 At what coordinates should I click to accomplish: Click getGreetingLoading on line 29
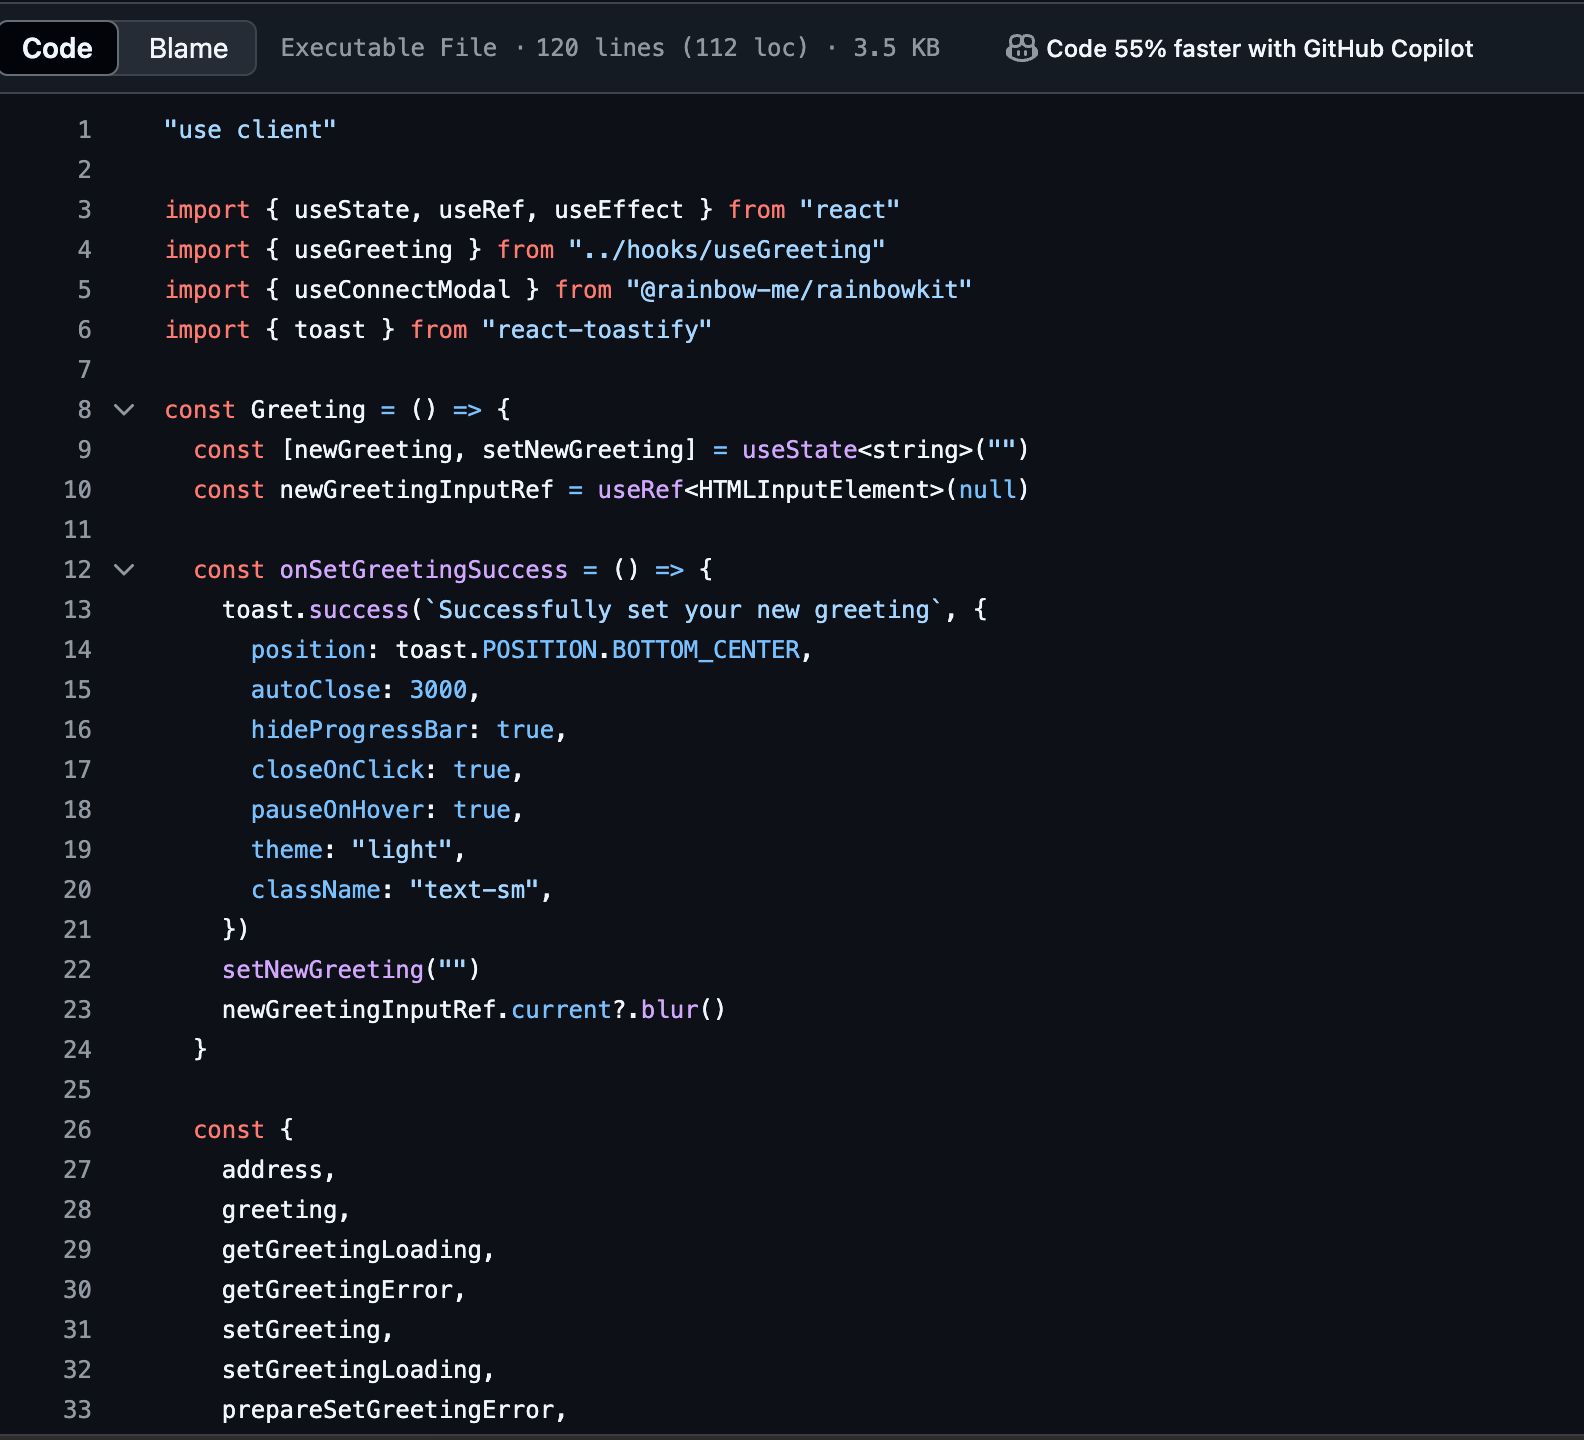(x=351, y=1249)
